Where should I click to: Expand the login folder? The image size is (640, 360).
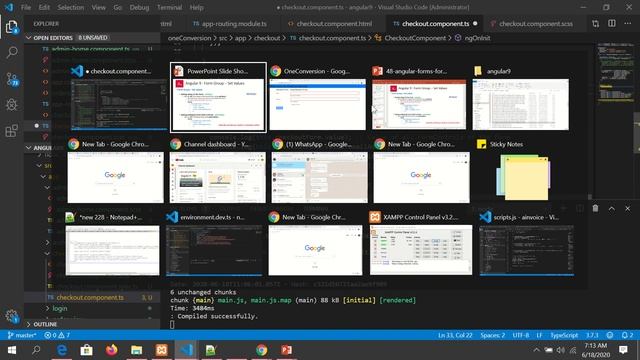tap(60, 308)
